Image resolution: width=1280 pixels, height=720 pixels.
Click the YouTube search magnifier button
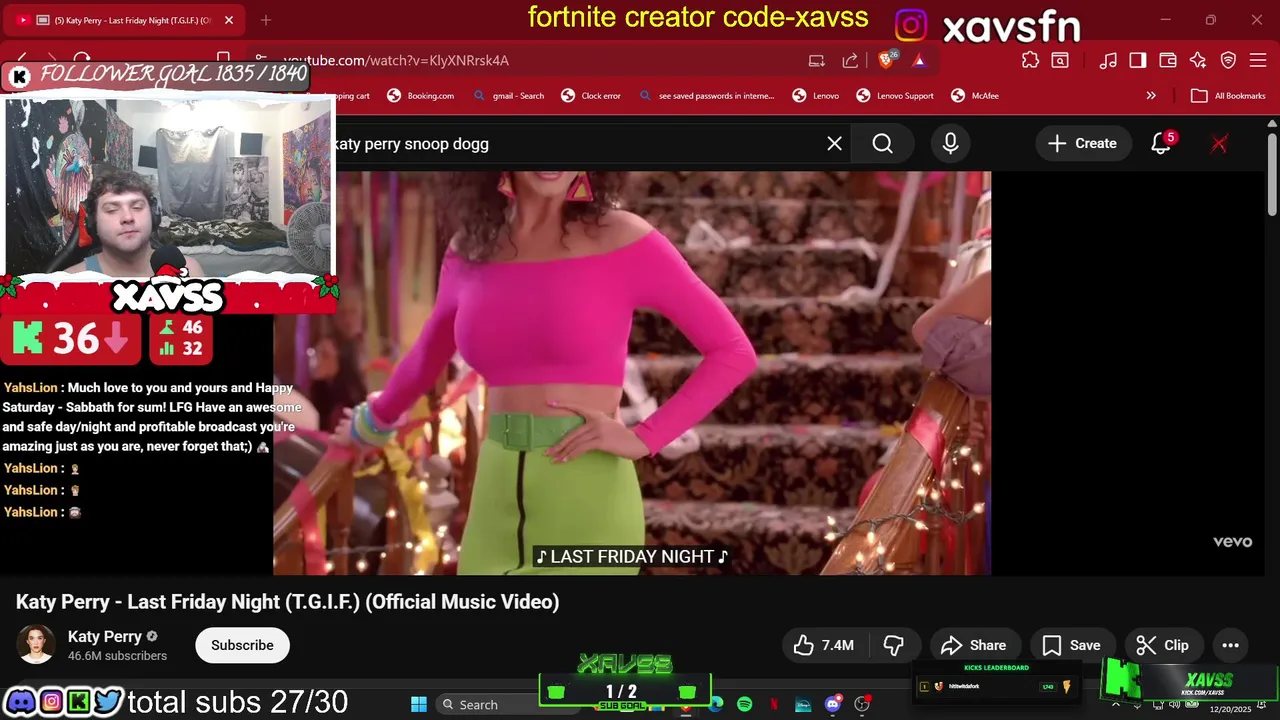pyautogui.click(x=882, y=143)
